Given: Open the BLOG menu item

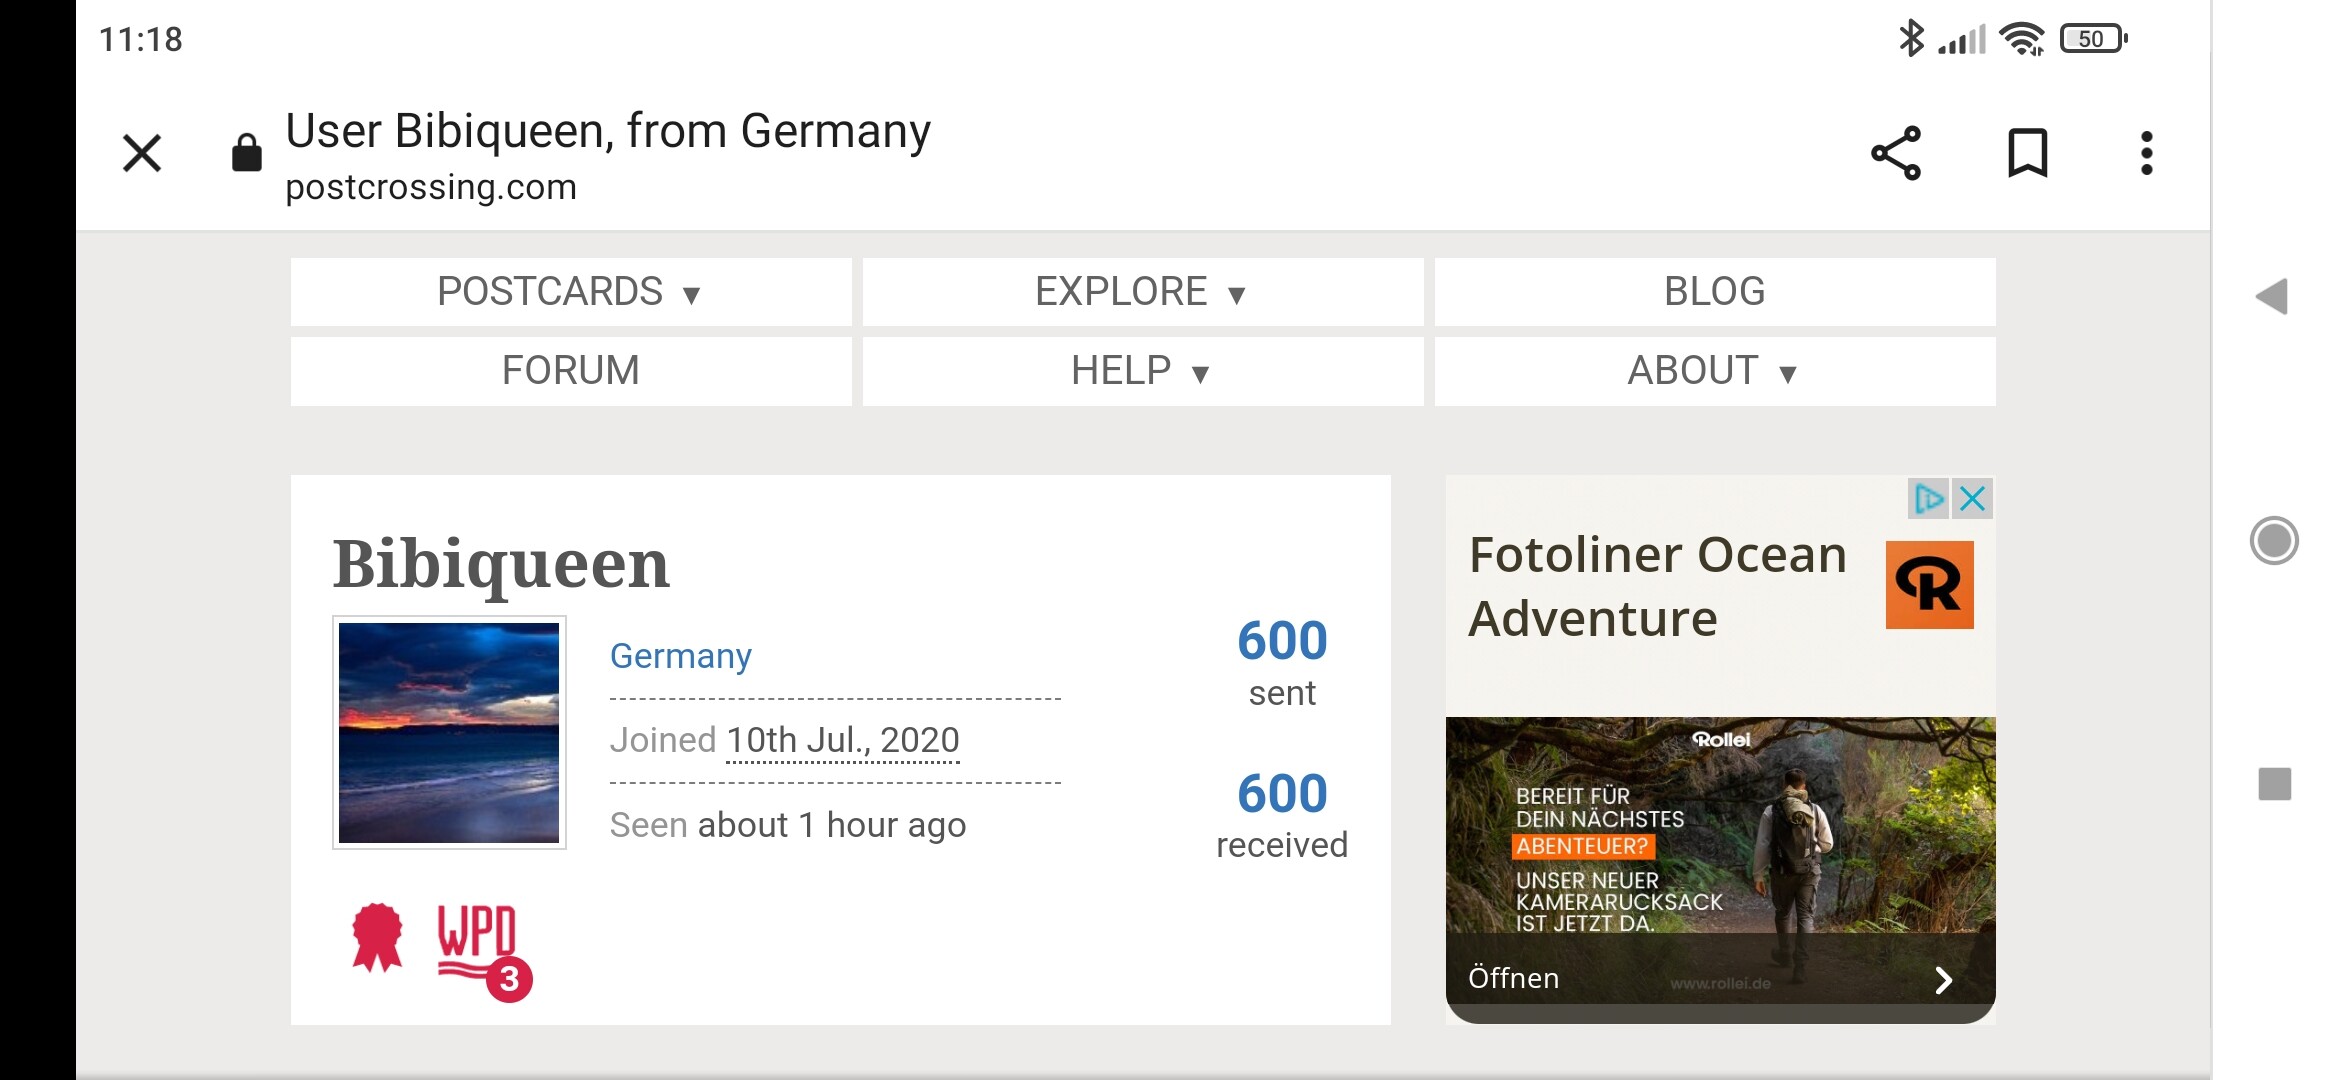Looking at the screenshot, I should point(1714,292).
